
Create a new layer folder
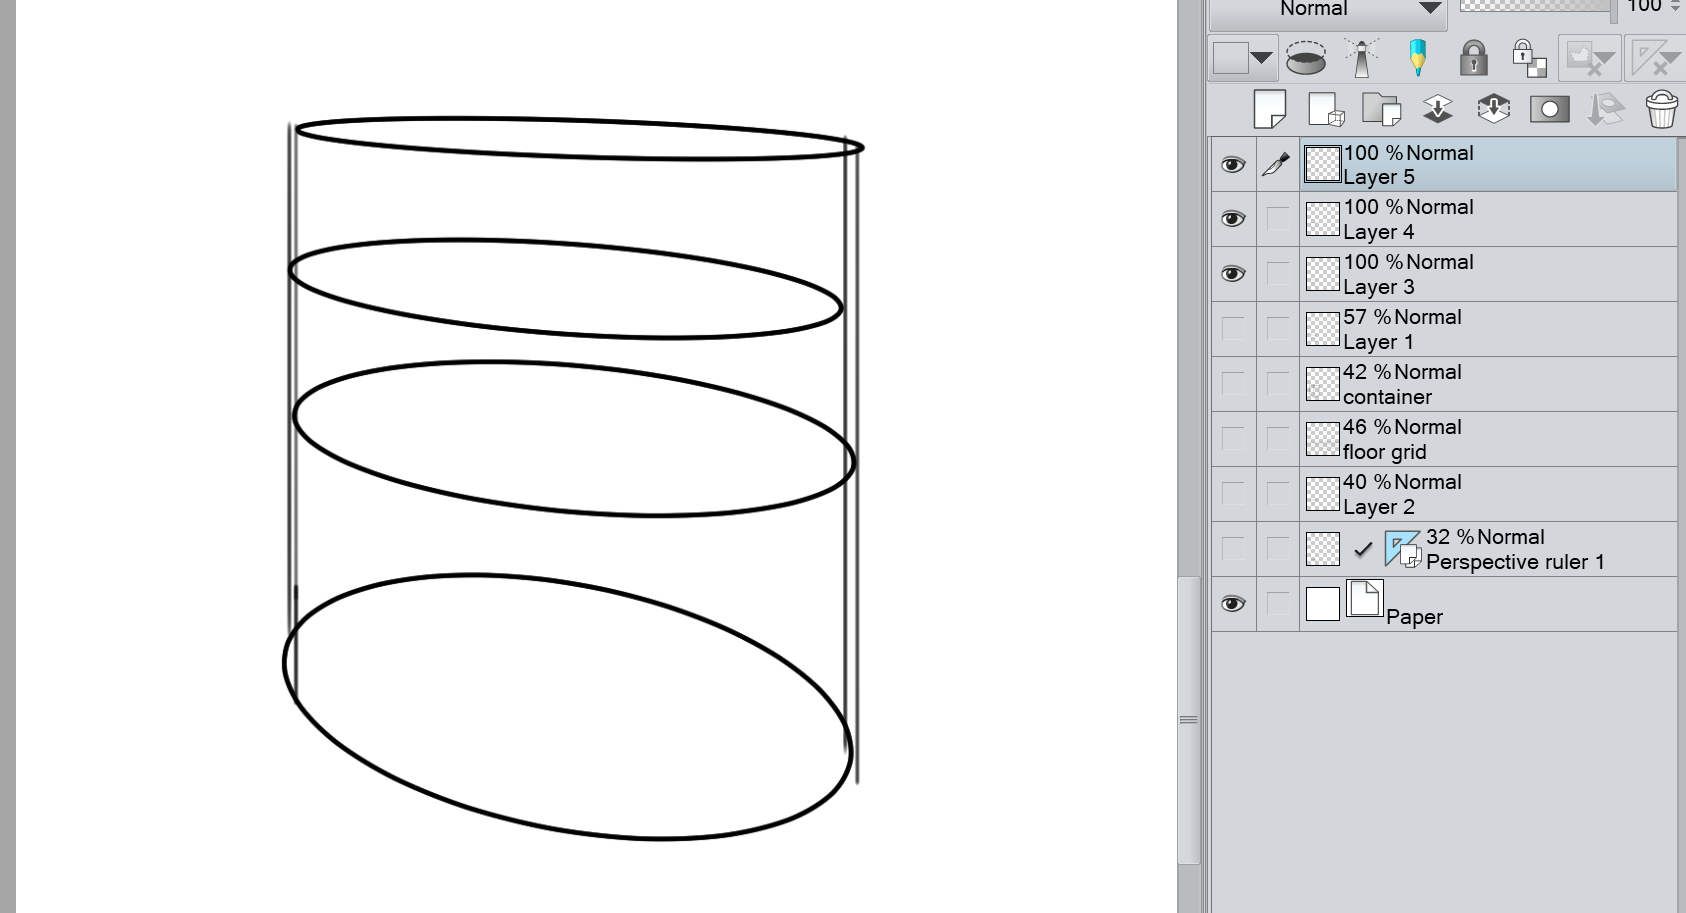point(1382,110)
